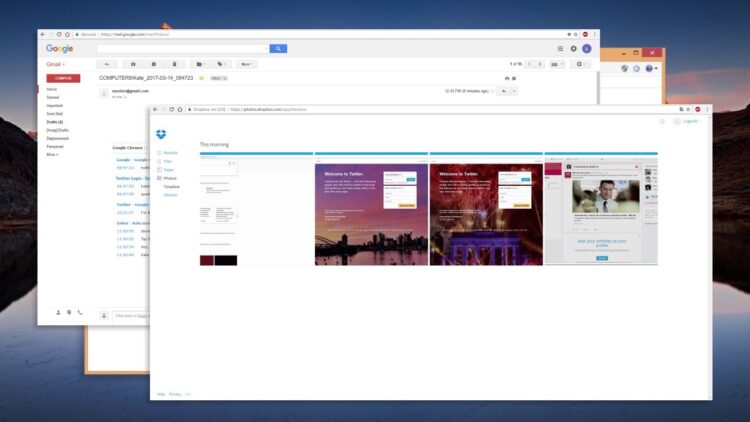Click the report spam icon in Gmail toolbar
Viewport: 750px width, 422px height.
click(154, 64)
